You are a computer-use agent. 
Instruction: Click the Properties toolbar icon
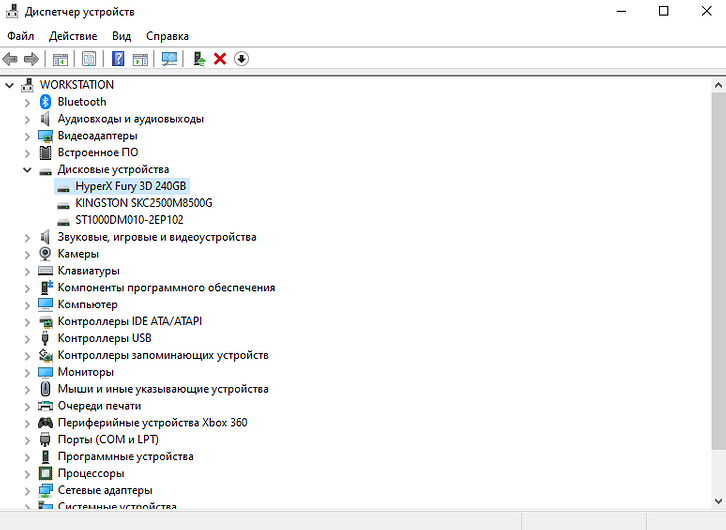(x=89, y=59)
